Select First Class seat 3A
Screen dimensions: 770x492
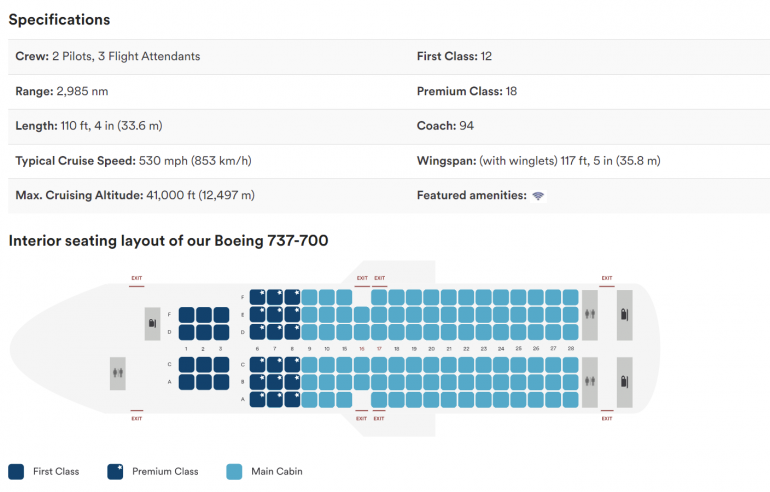[x=220, y=382]
